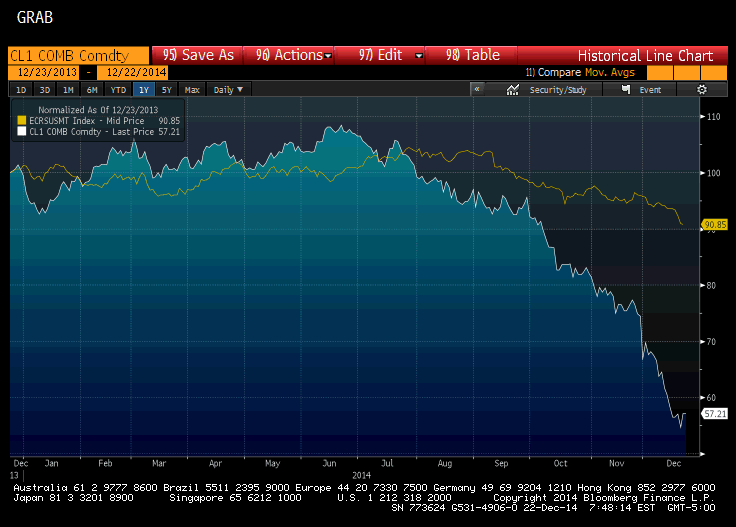Click the 110 y-axis label
Image resolution: width=736 pixels, height=527 pixels.
pyautogui.click(x=713, y=117)
